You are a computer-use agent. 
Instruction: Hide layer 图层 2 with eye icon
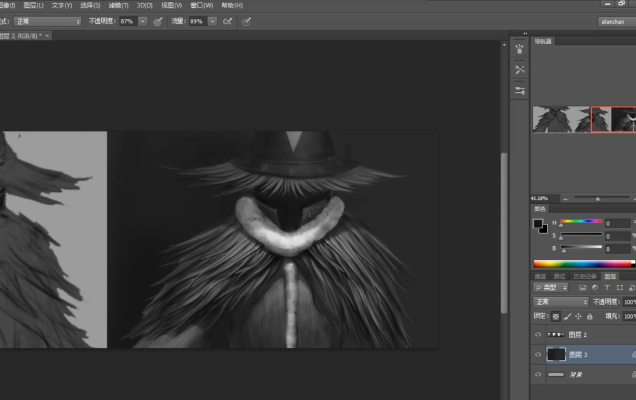(x=538, y=334)
